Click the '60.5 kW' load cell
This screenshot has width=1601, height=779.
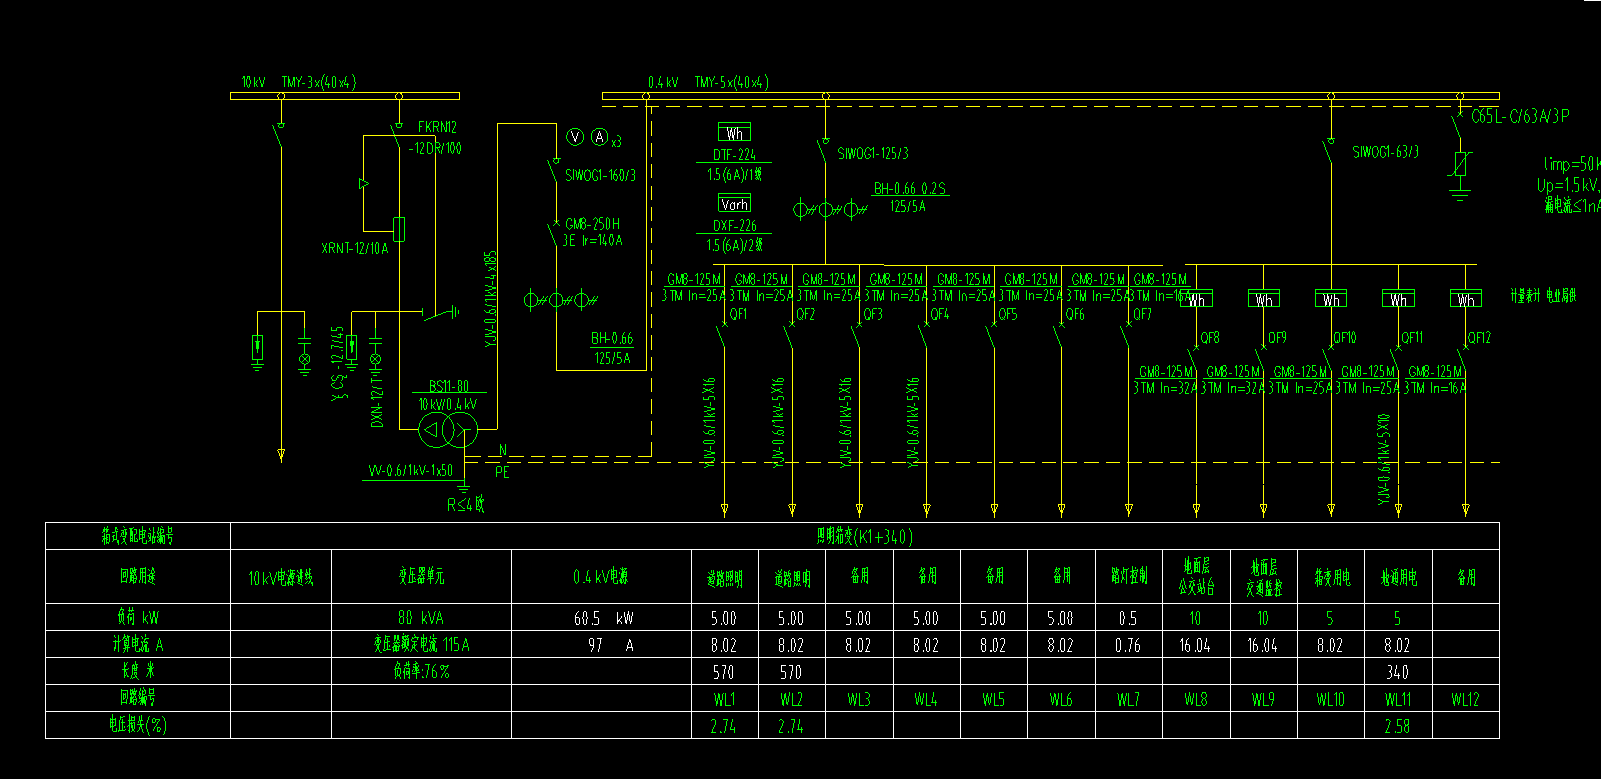click(x=603, y=618)
